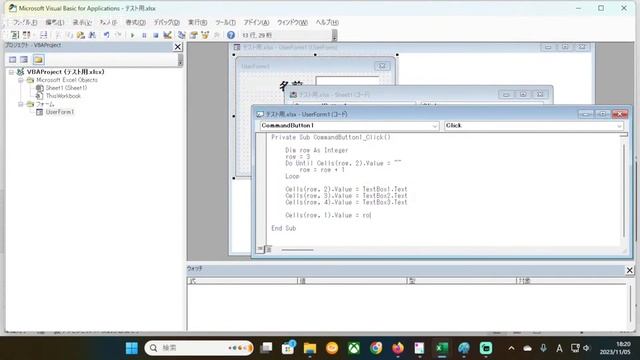The height and width of the screenshot is (360, 640).
Task: Open the デバッグ(D) menu
Action: tap(166, 22)
